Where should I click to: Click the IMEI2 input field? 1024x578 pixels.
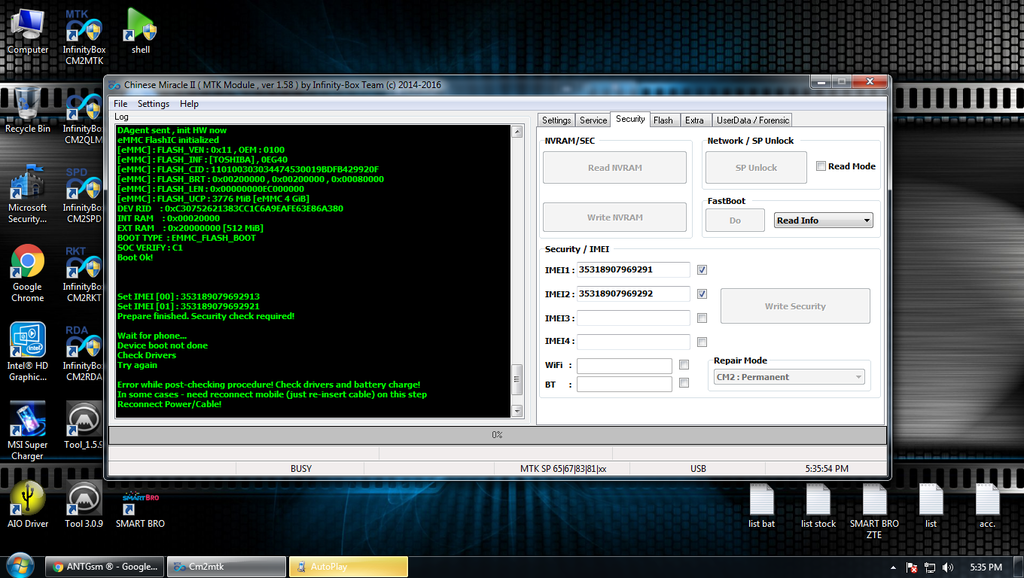[x=633, y=294]
